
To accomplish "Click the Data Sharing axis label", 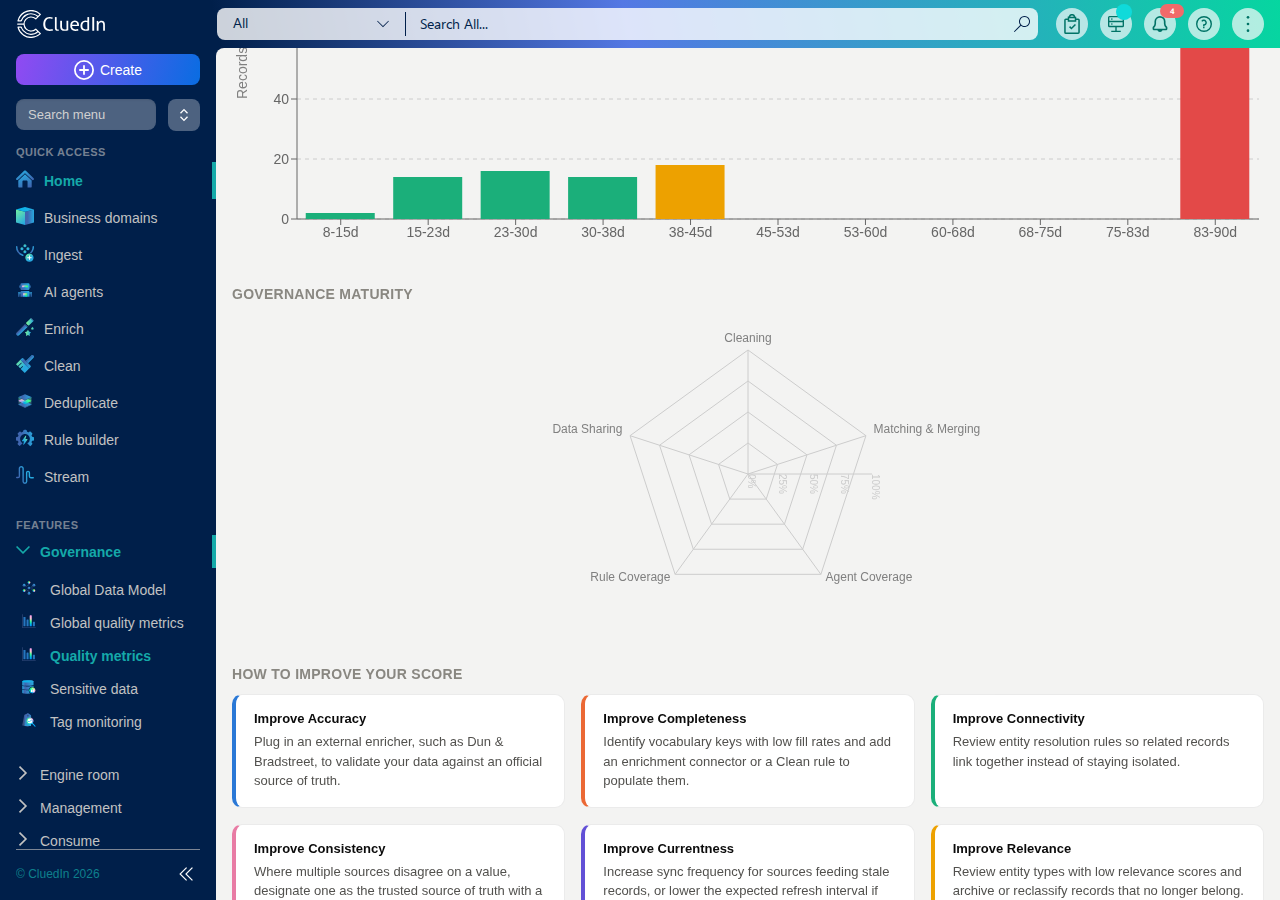I will click(587, 429).
